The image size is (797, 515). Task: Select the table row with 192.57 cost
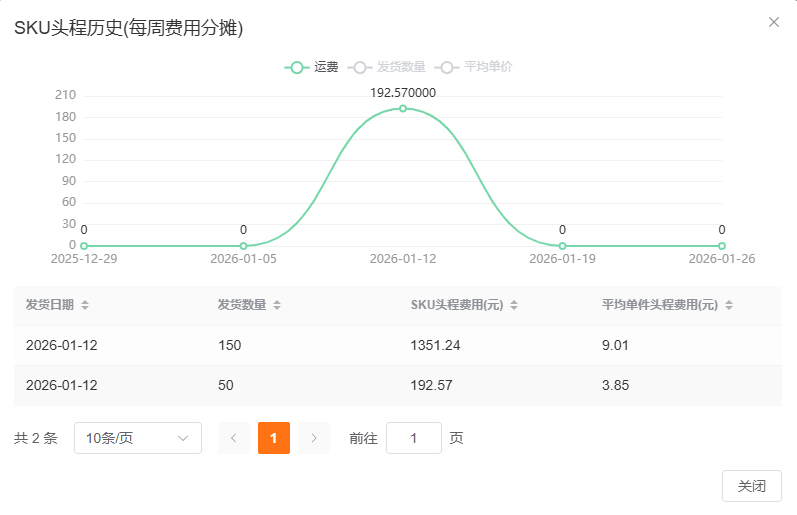pyautogui.click(x=398, y=385)
